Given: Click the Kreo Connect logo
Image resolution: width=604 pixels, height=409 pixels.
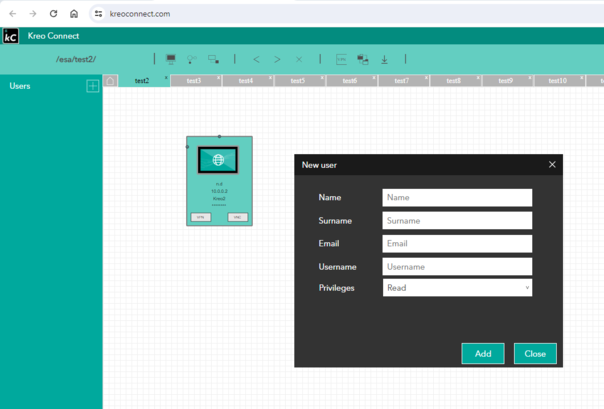Looking at the screenshot, I should point(11,36).
